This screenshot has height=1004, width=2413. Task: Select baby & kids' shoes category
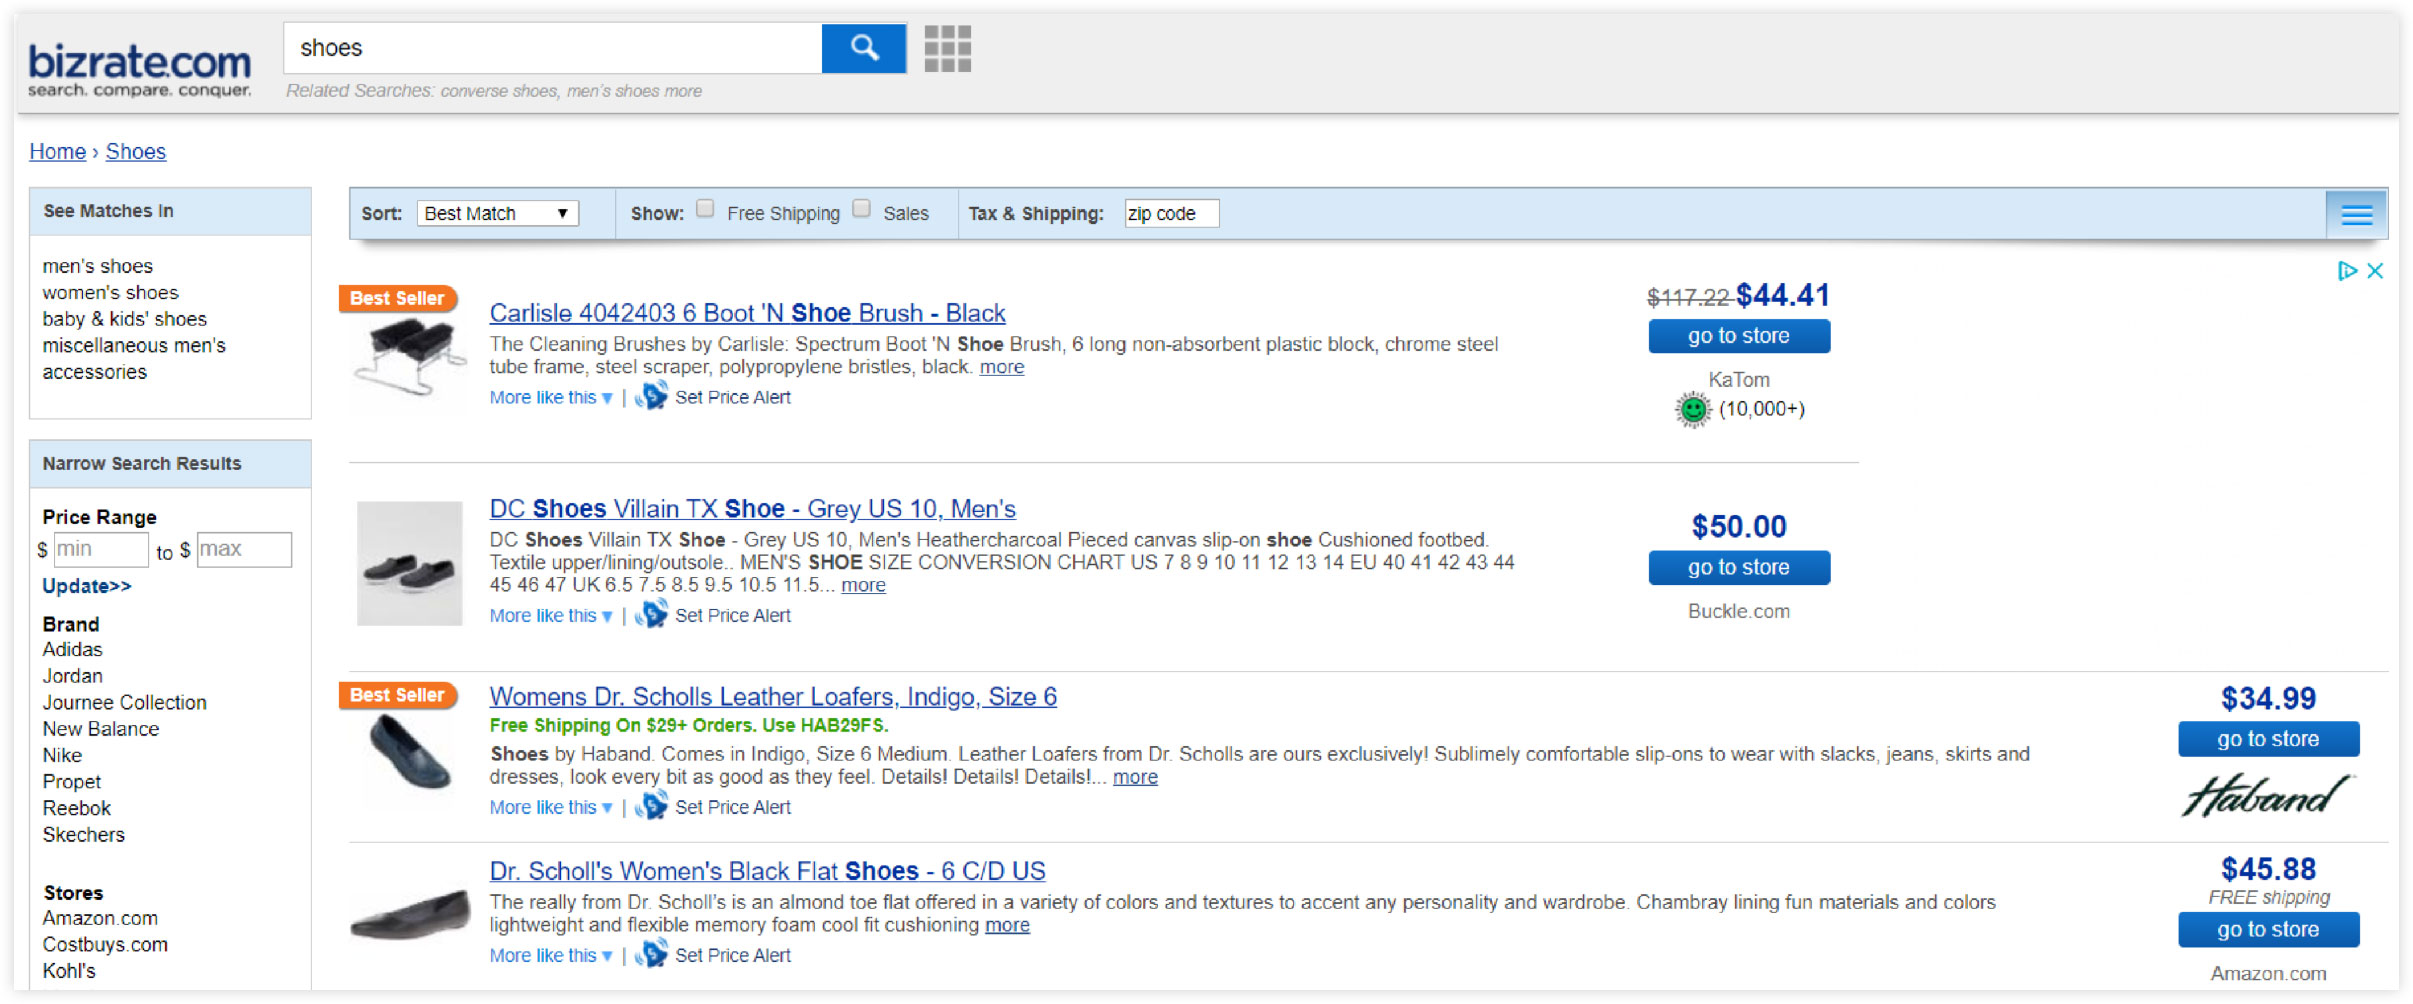pos(125,319)
